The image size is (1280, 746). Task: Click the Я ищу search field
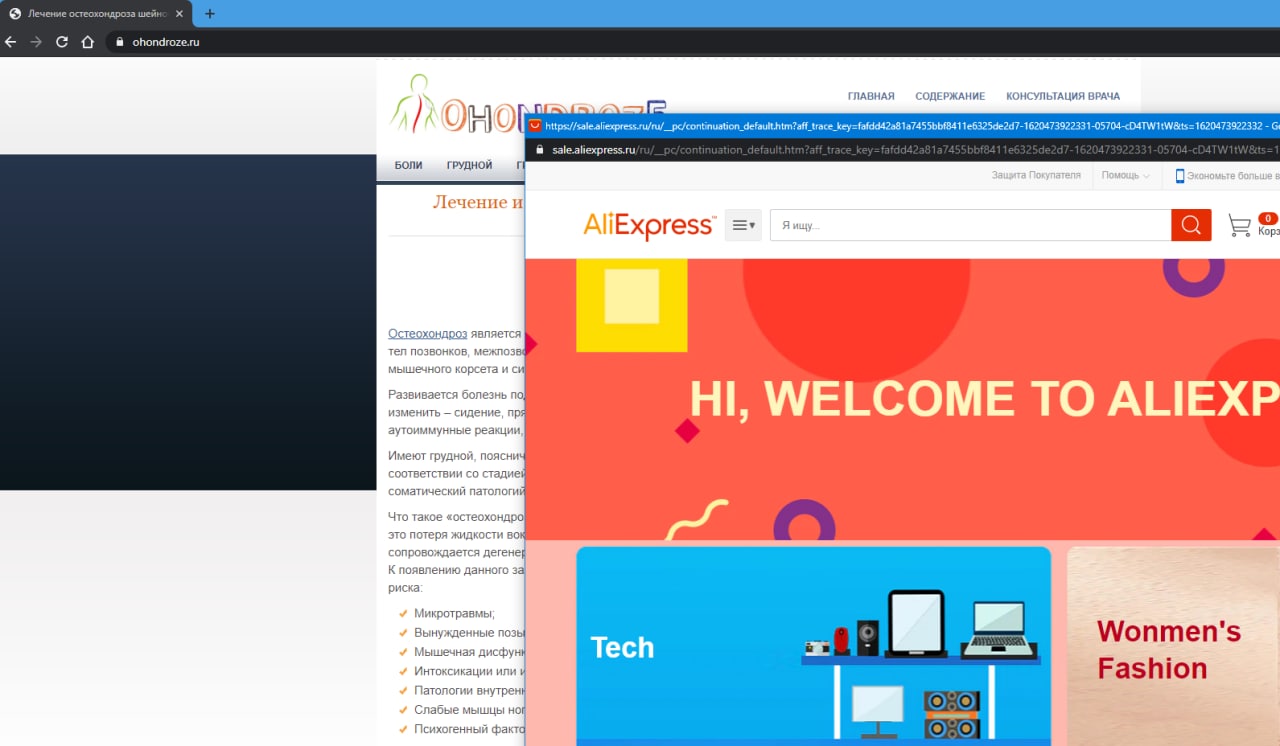click(971, 225)
